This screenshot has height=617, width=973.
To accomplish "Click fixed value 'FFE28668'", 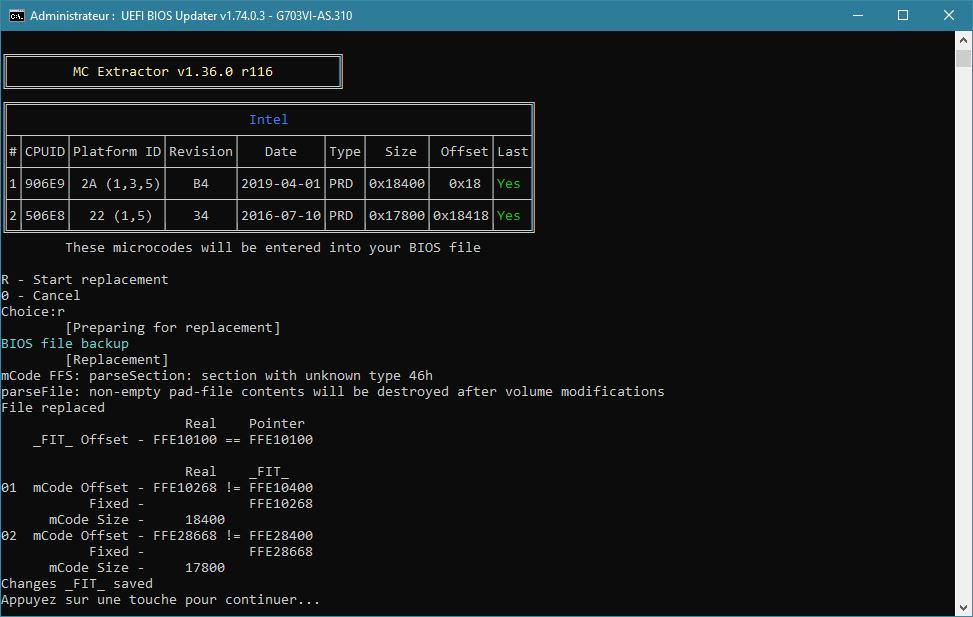I will (x=280, y=551).
